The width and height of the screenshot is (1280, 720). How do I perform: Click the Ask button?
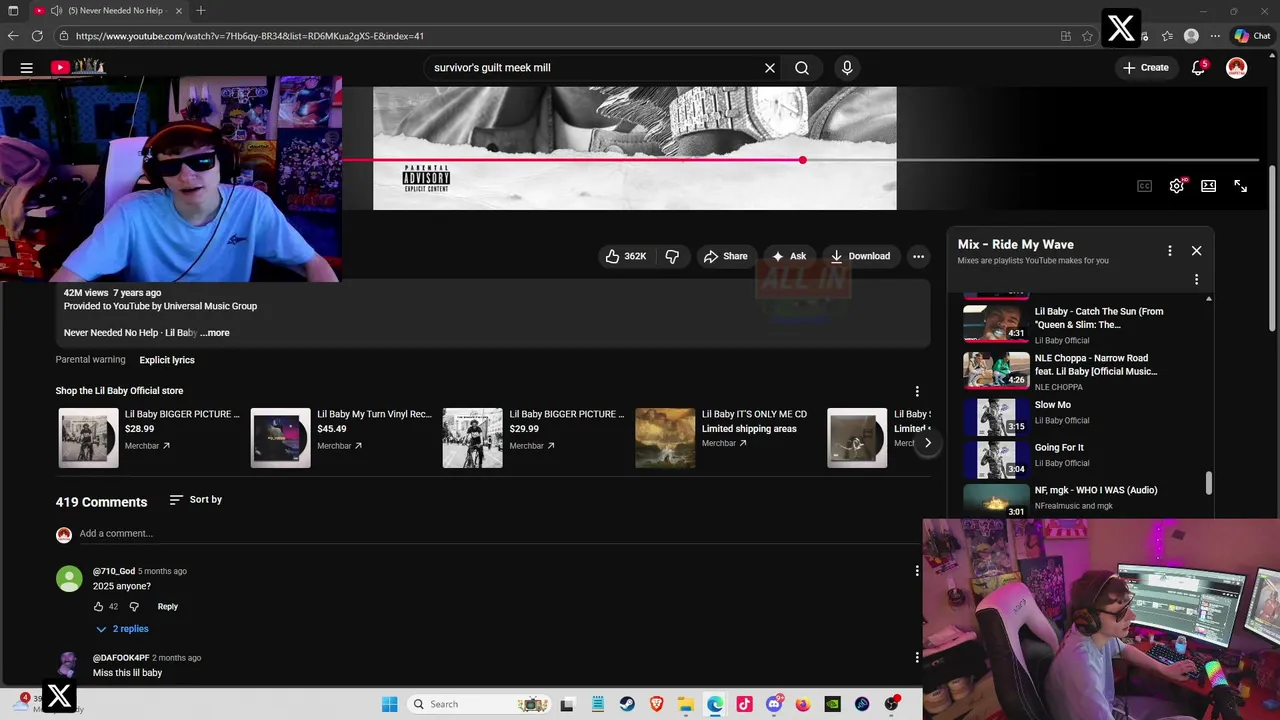click(x=788, y=256)
